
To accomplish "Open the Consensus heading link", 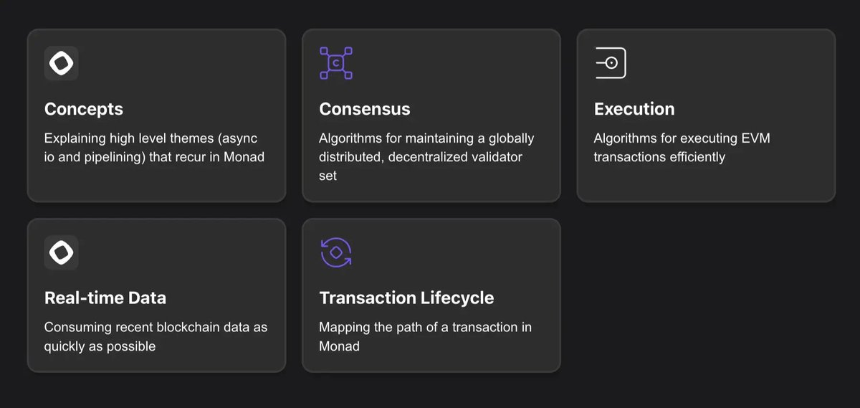I will [364, 109].
